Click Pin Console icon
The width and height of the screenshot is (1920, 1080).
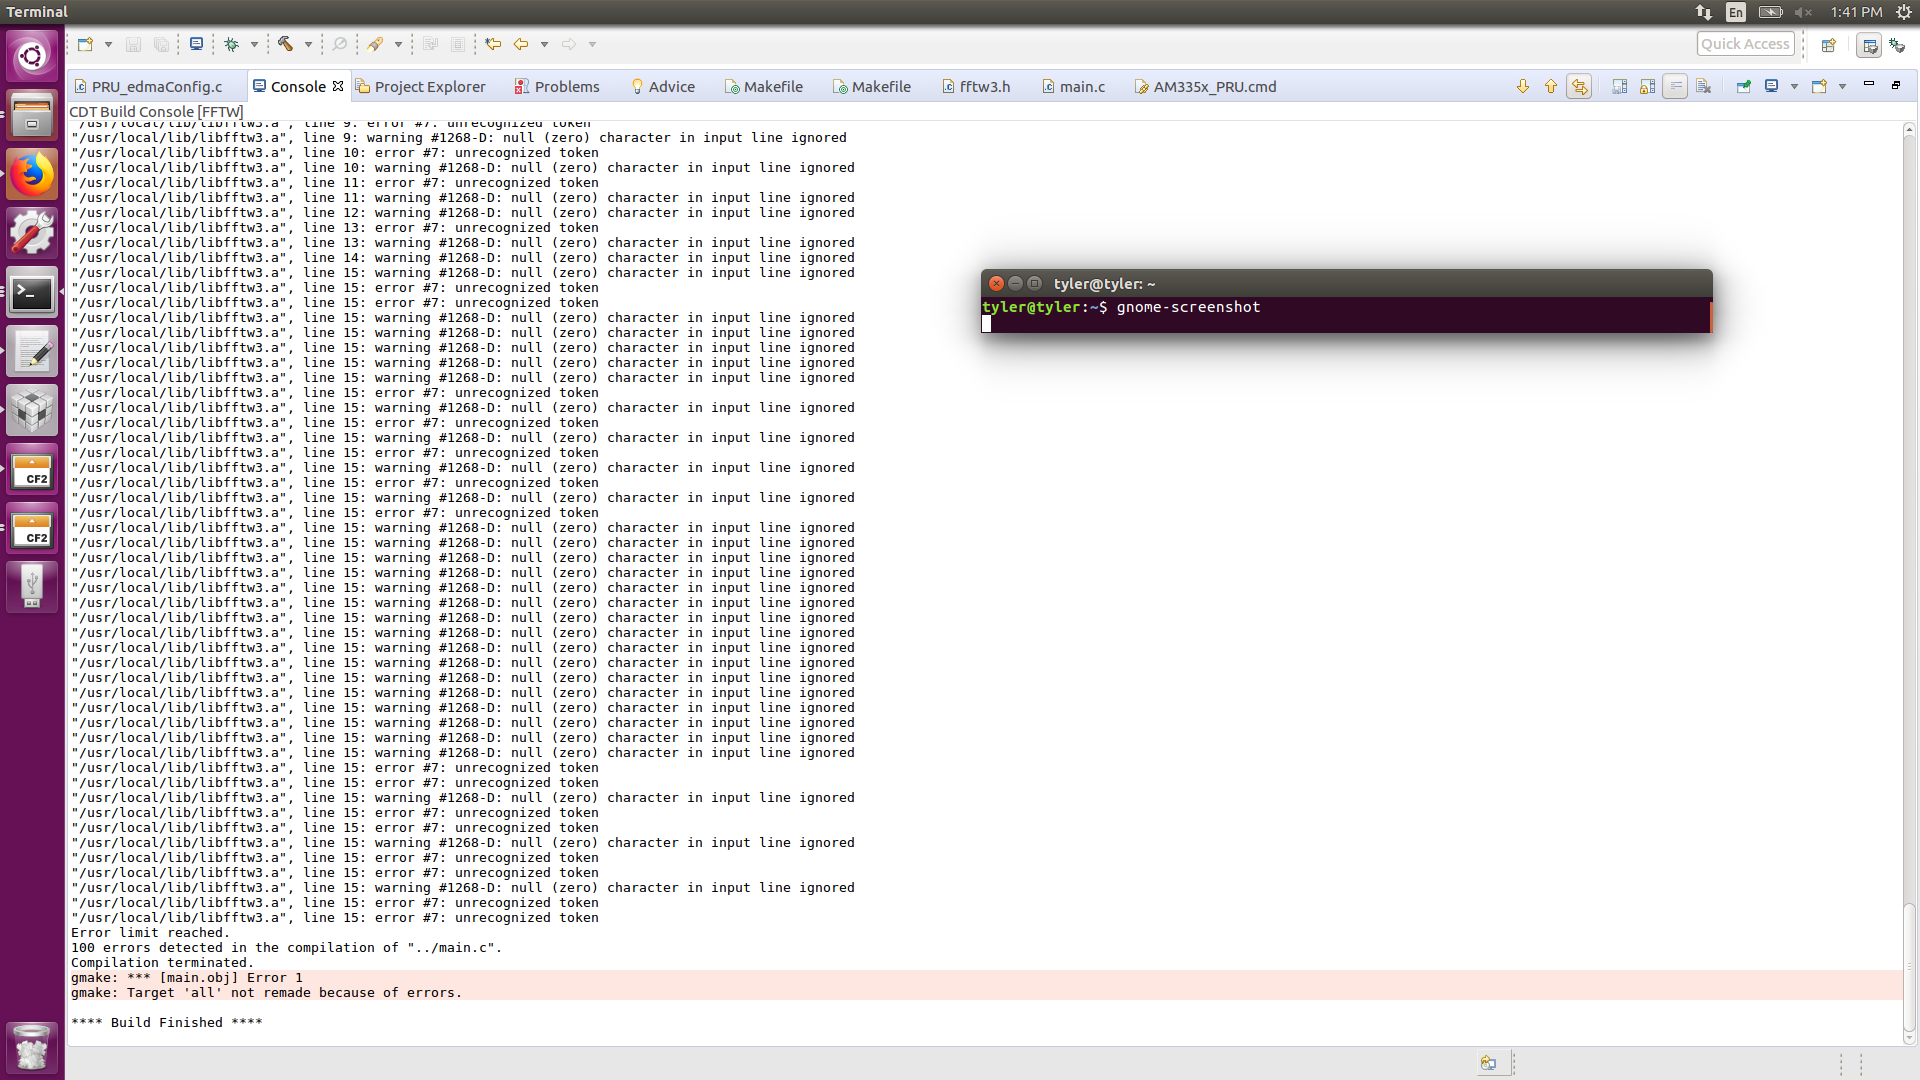[1743, 87]
